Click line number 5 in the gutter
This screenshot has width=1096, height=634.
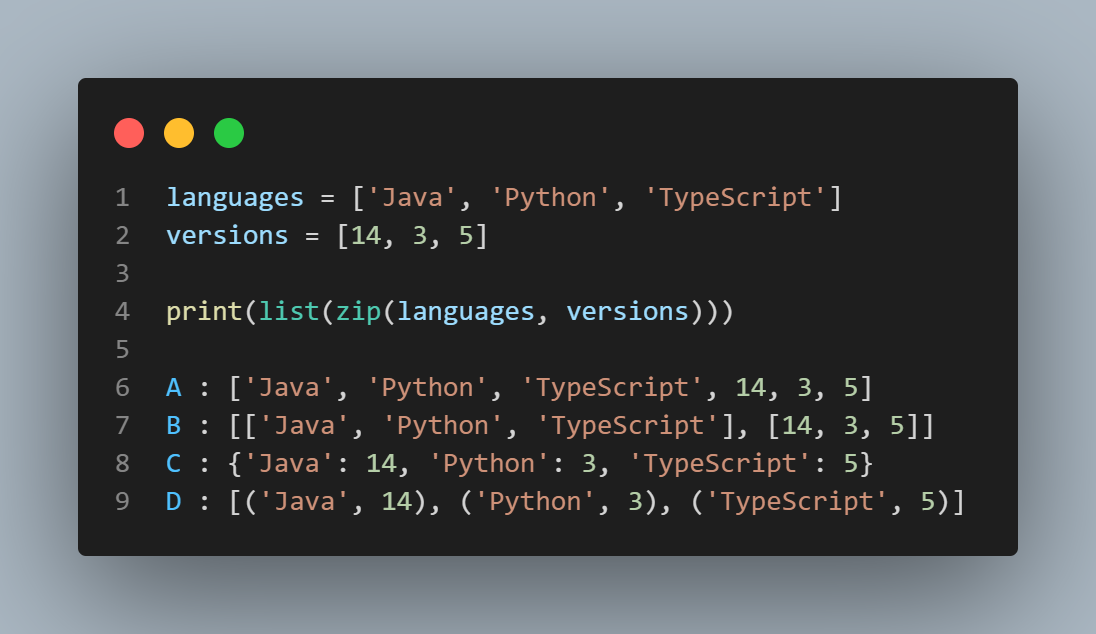click(x=122, y=350)
